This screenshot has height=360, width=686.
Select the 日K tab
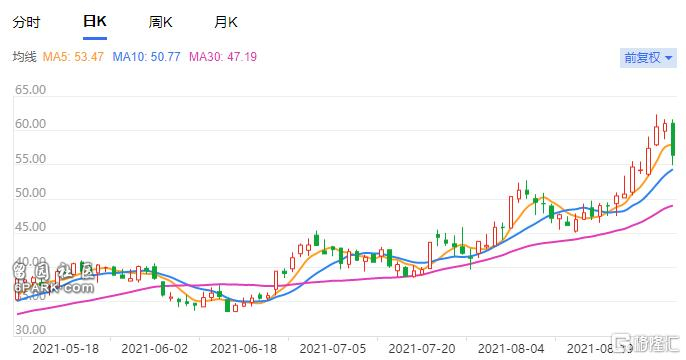pyautogui.click(x=95, y=21)
